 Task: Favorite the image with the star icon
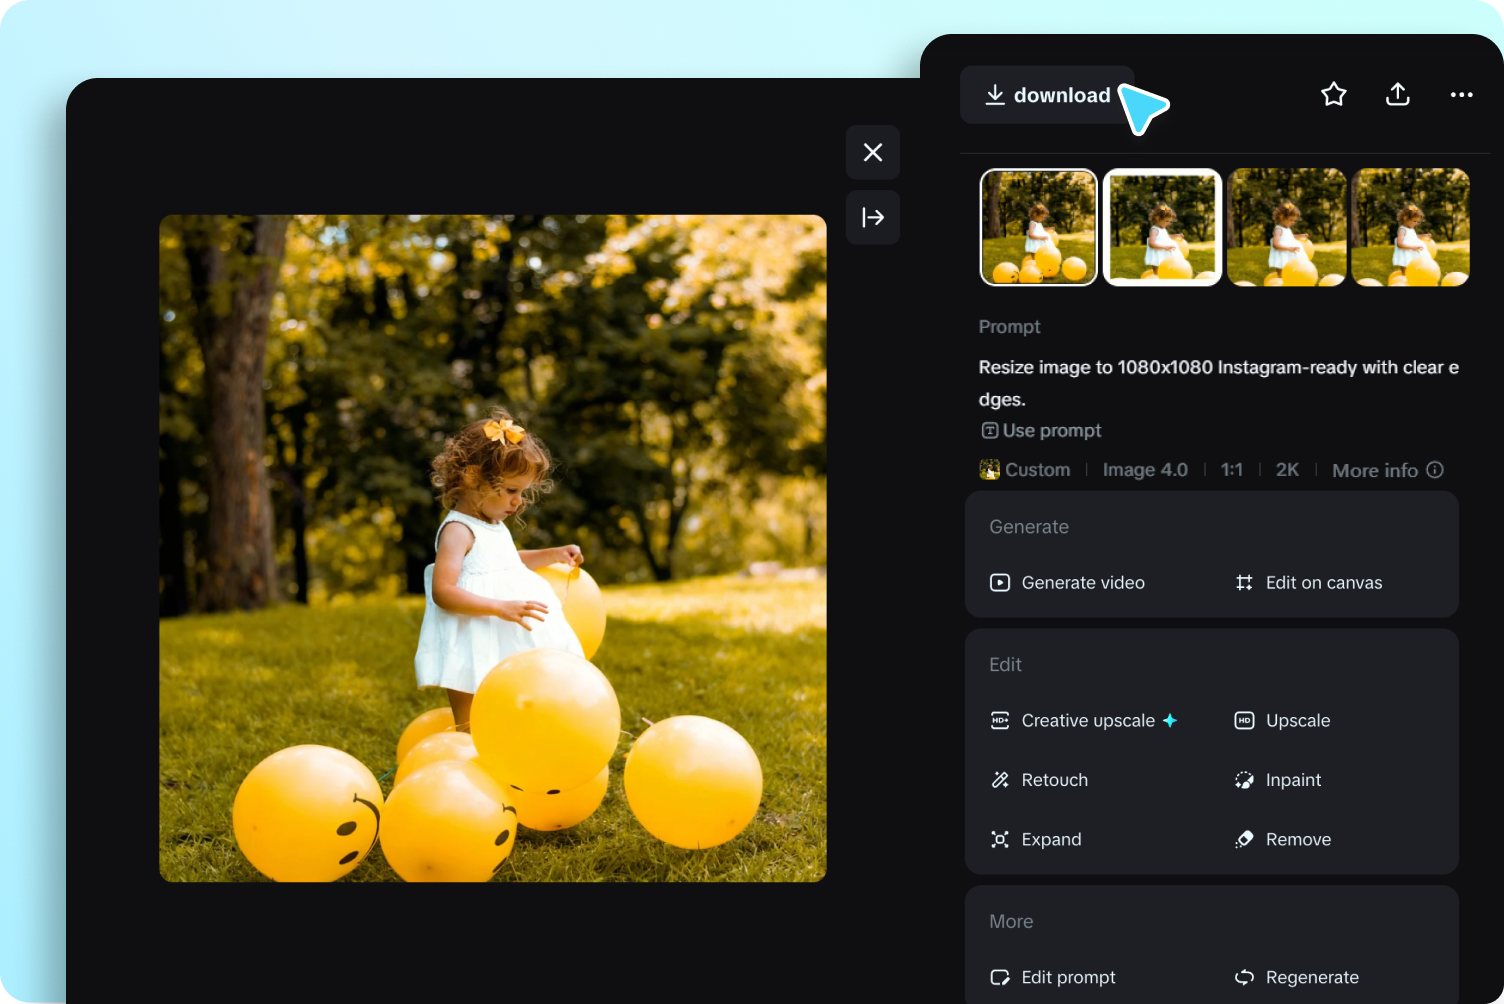1334,94
